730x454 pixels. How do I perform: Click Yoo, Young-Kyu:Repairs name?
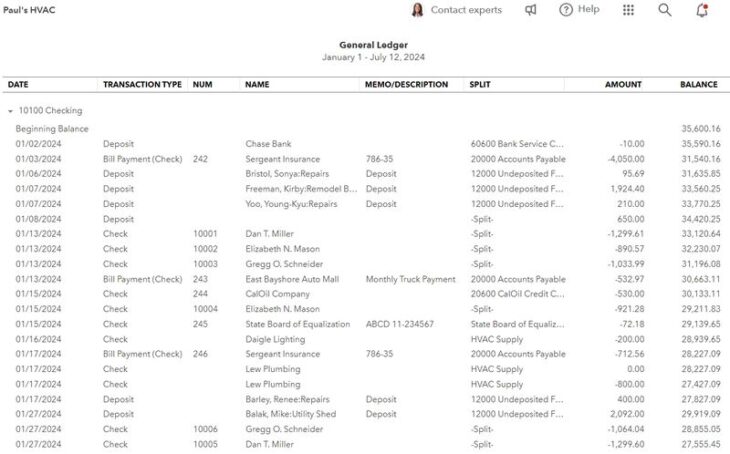[291, 204]
